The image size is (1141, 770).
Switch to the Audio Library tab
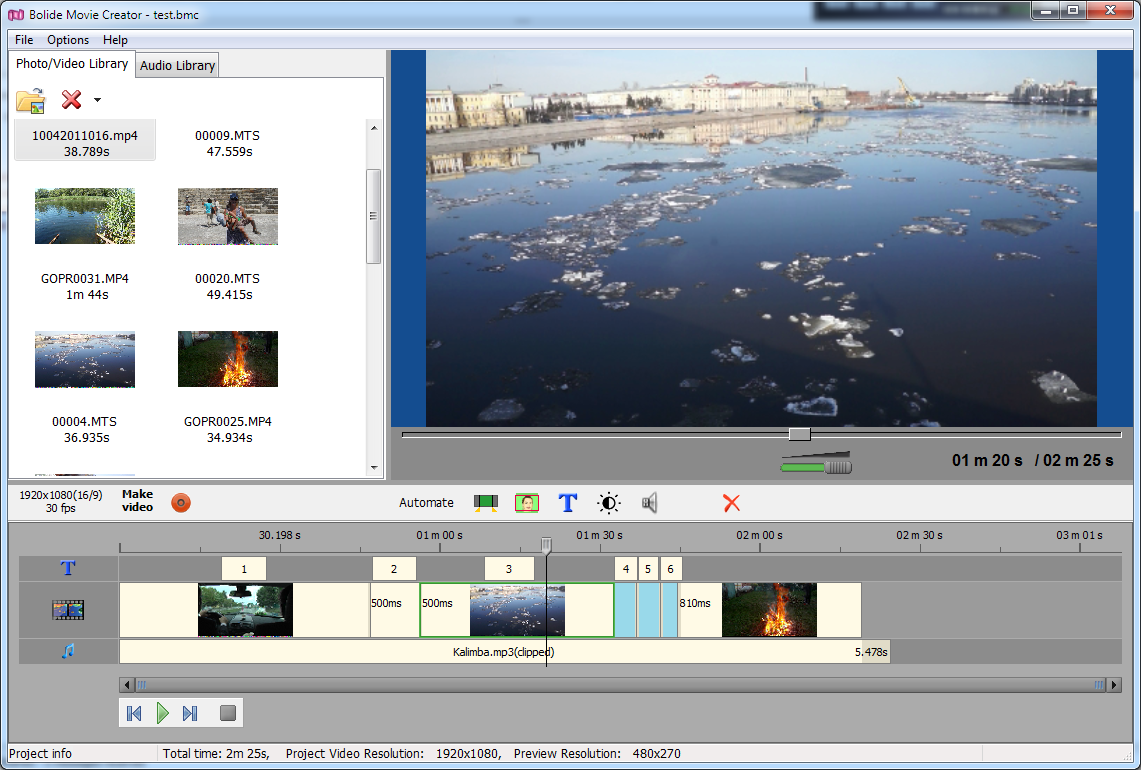(177, 66)
